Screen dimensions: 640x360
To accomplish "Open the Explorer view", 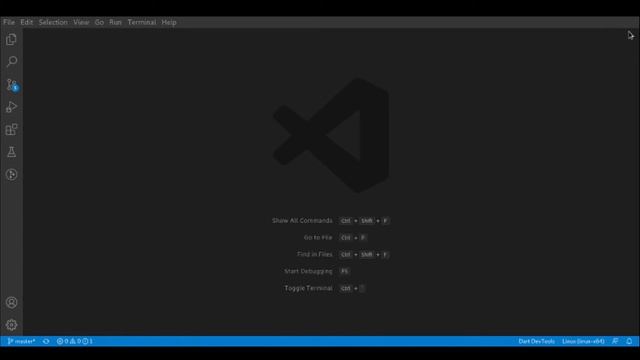I will click(x=11, y=40).
